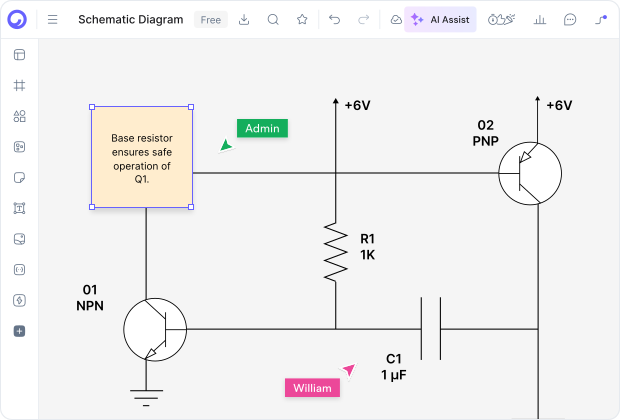Redo the last undone action

point(363,19)
